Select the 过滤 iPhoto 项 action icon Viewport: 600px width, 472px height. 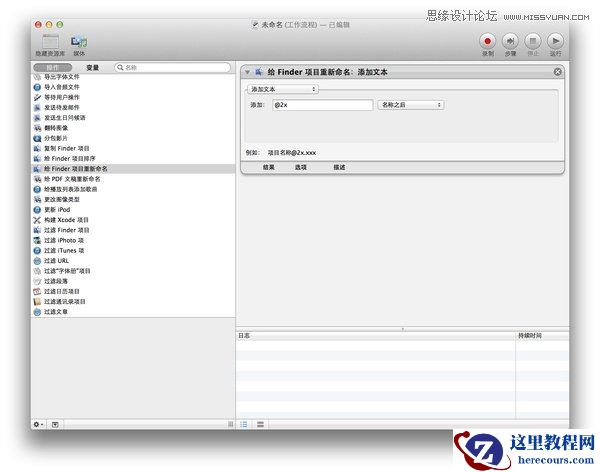click(37, 240)
